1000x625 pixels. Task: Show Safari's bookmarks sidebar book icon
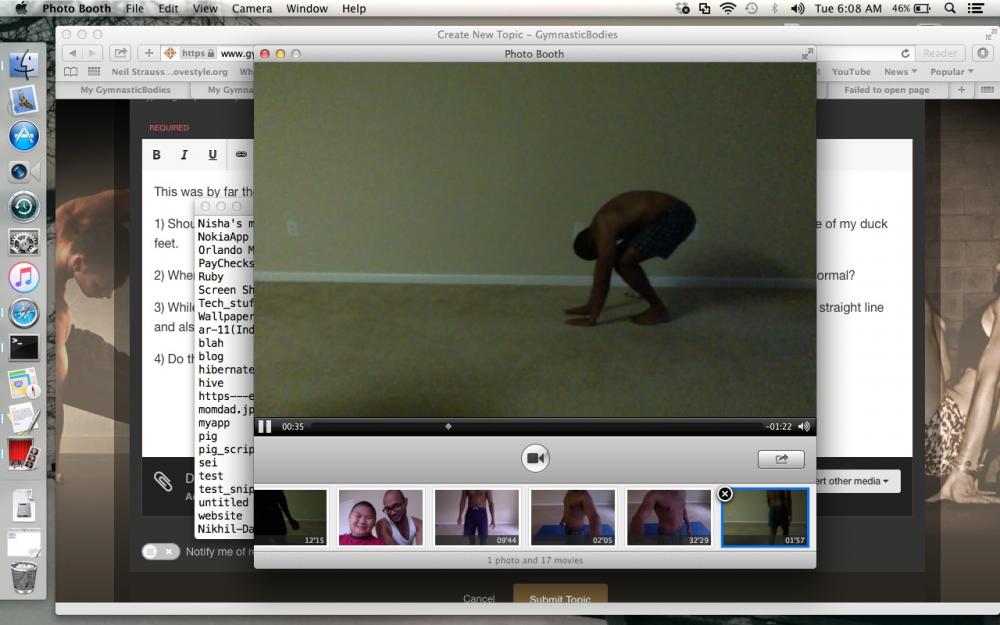[71, 71]
